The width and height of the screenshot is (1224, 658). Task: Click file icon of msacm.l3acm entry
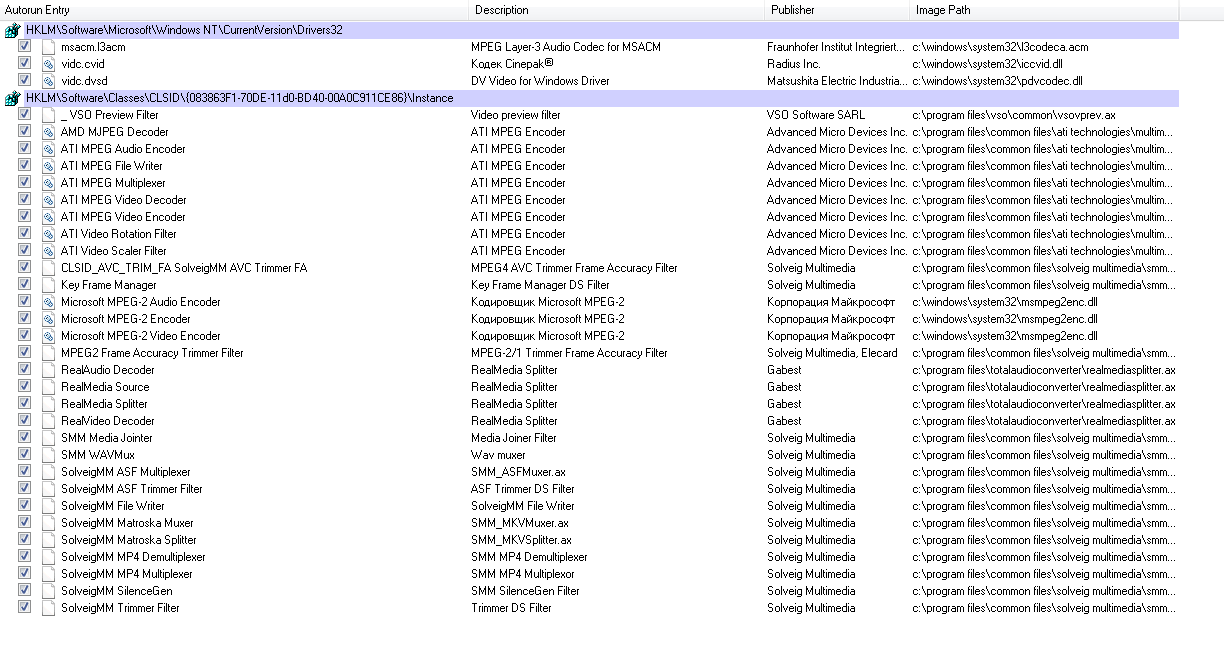point(48,47)
